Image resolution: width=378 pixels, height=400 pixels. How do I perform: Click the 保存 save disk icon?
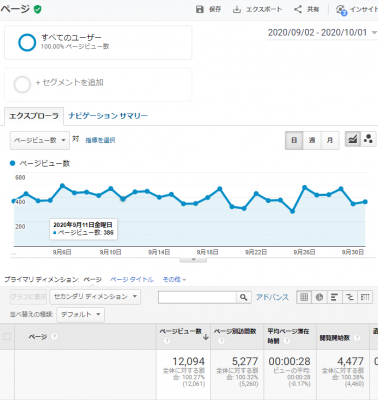pyautogui.click(x=200, y=9)
